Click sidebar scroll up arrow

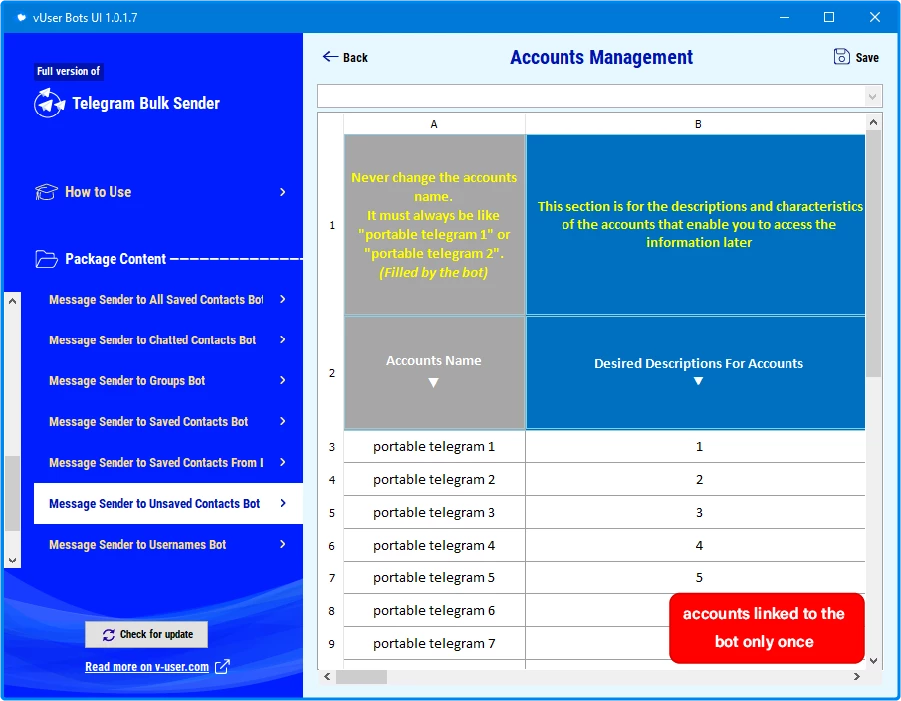[x=12, y=301]
